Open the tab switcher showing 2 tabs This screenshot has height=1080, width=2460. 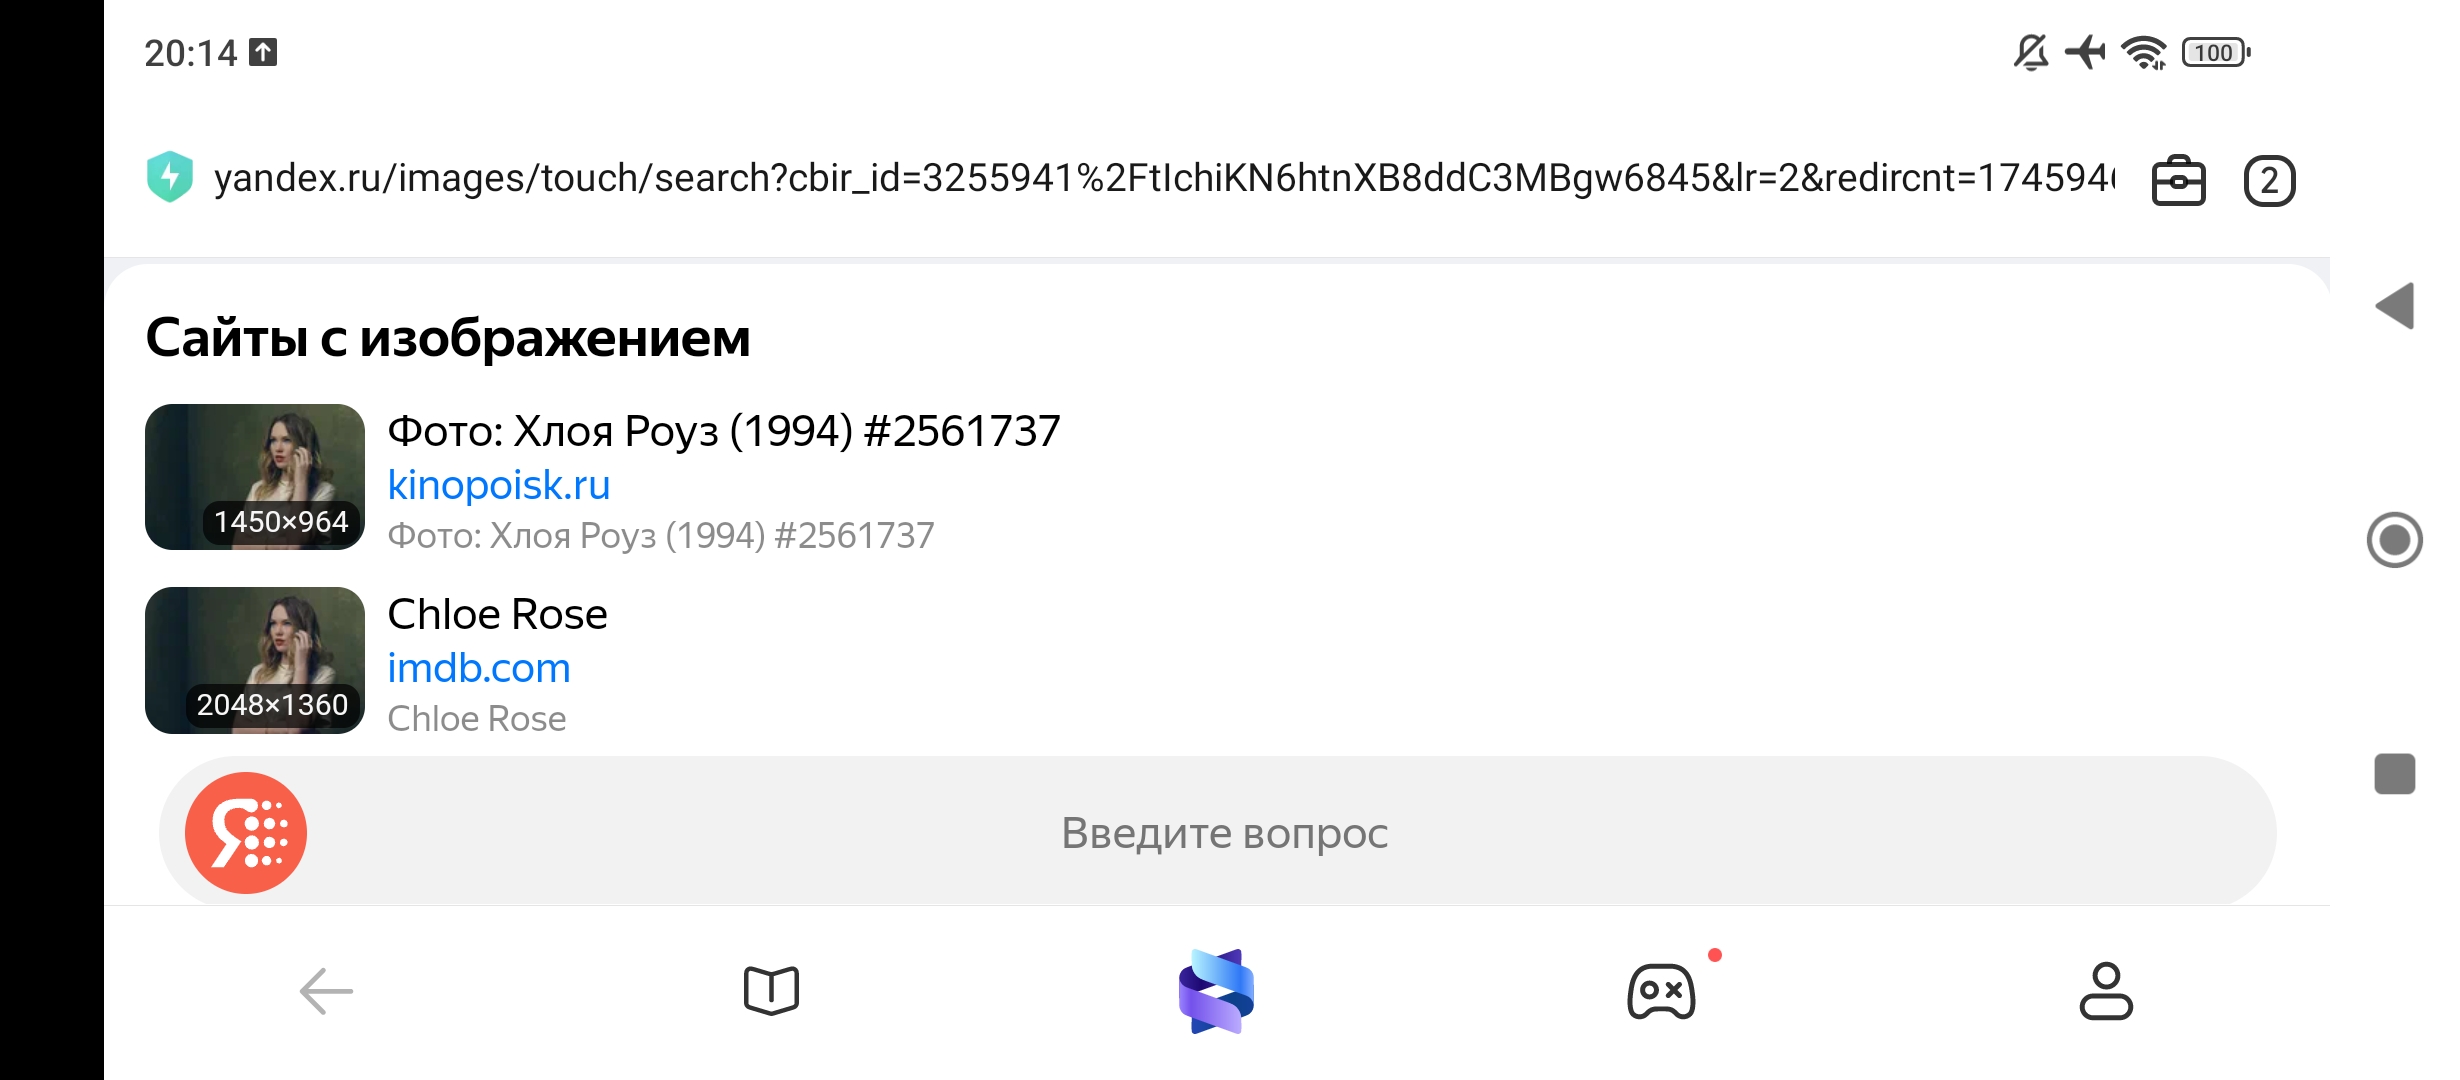(2269, 181)
